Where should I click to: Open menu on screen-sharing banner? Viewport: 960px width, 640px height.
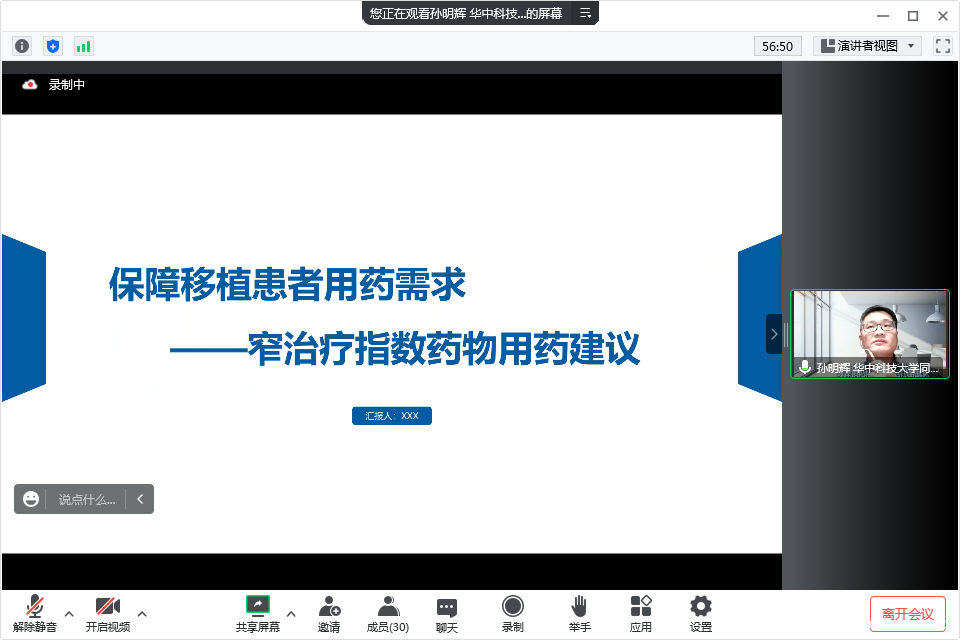586,13
